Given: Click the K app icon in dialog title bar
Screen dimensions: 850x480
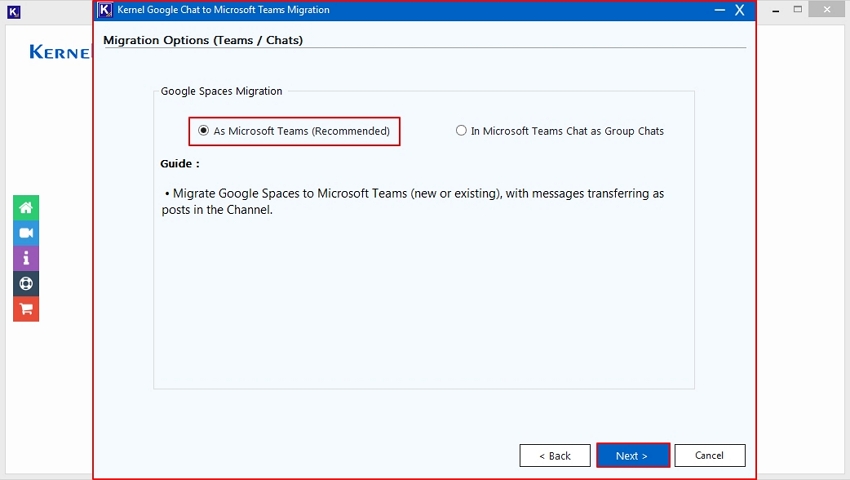Looking at the screenshot, I should tap(105, 10).
